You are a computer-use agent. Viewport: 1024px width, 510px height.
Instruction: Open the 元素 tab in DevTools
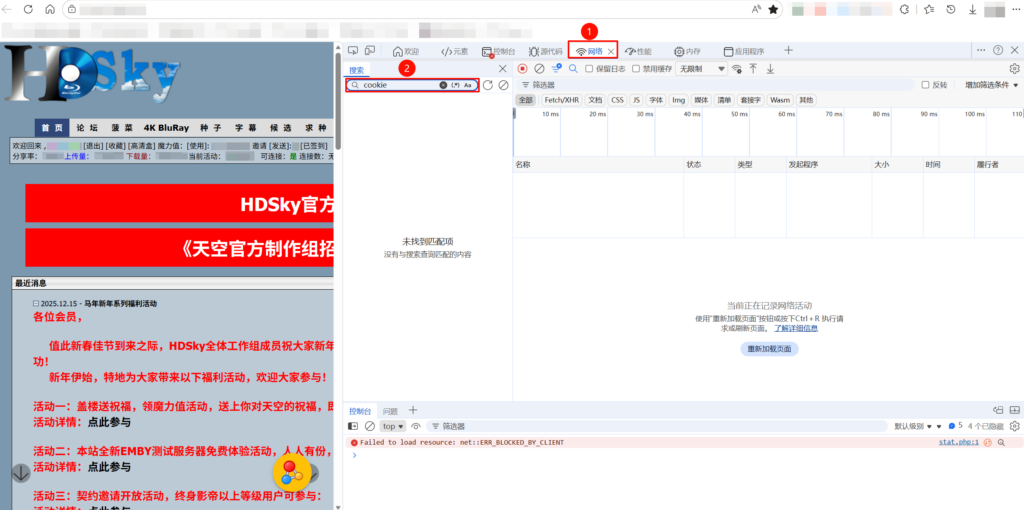pyautogui.click(x=454, y=50)
